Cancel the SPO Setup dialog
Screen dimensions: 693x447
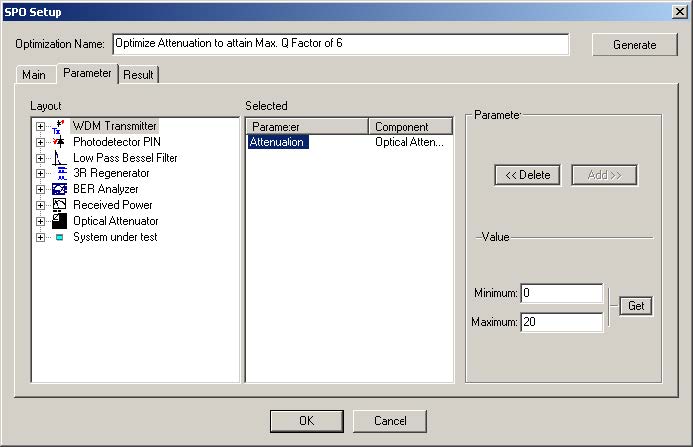390,421
